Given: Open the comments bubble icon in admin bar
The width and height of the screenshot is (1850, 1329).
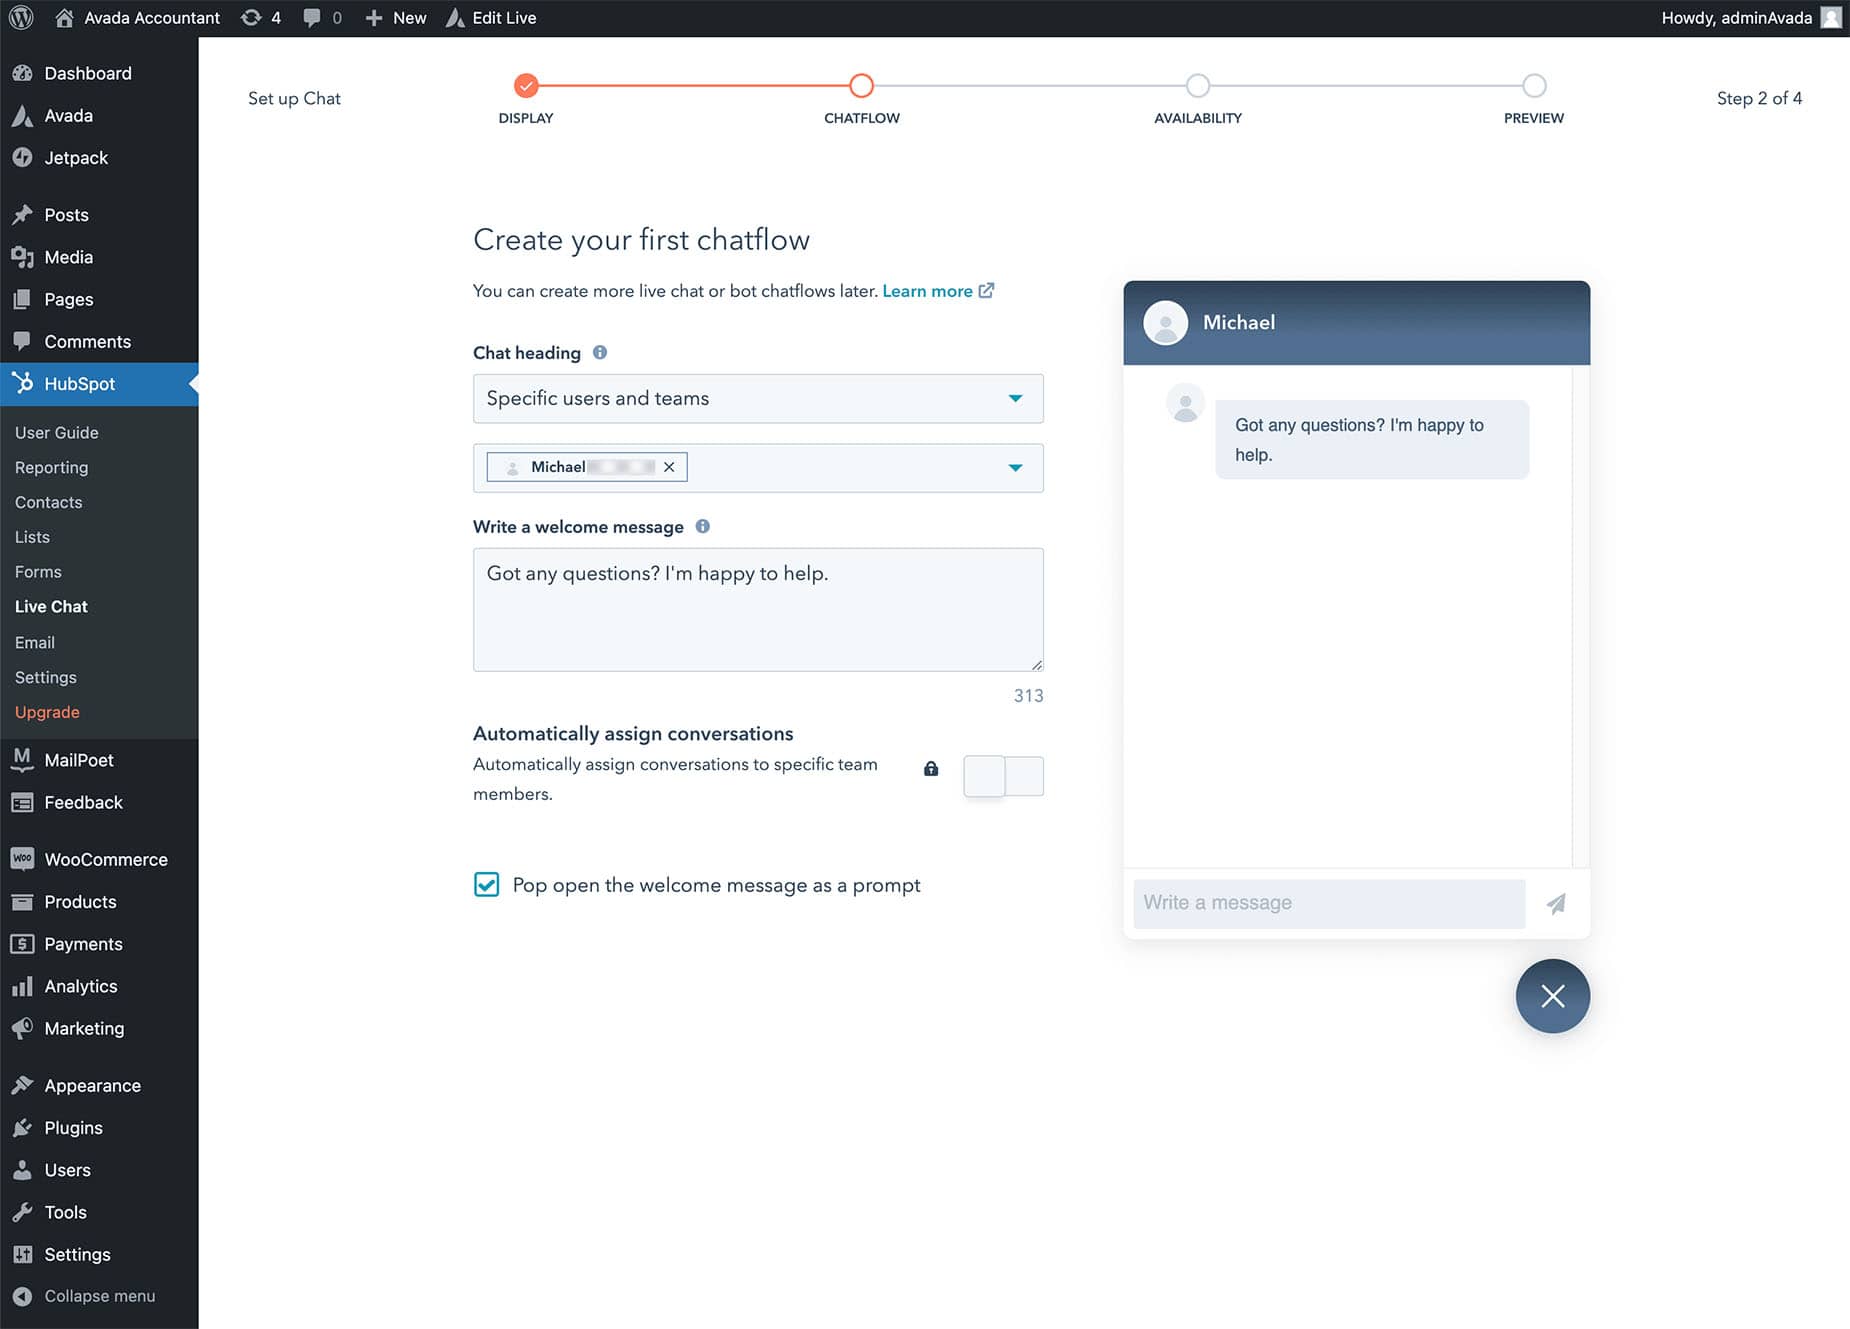Looking at the screenshot, I should click(x=312, y=18).
